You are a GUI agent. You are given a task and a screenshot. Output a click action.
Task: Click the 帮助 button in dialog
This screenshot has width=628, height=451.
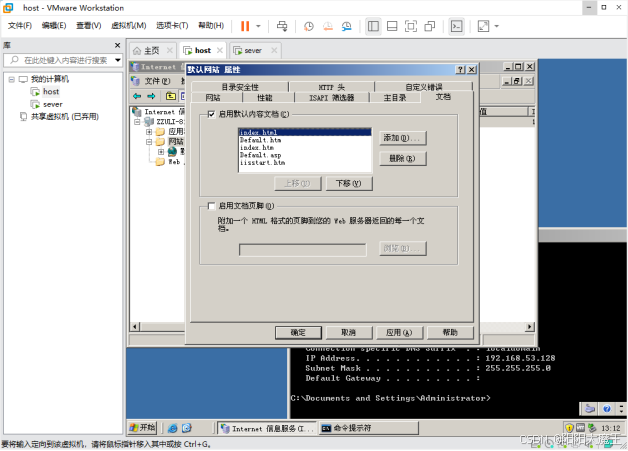[450, 332]
